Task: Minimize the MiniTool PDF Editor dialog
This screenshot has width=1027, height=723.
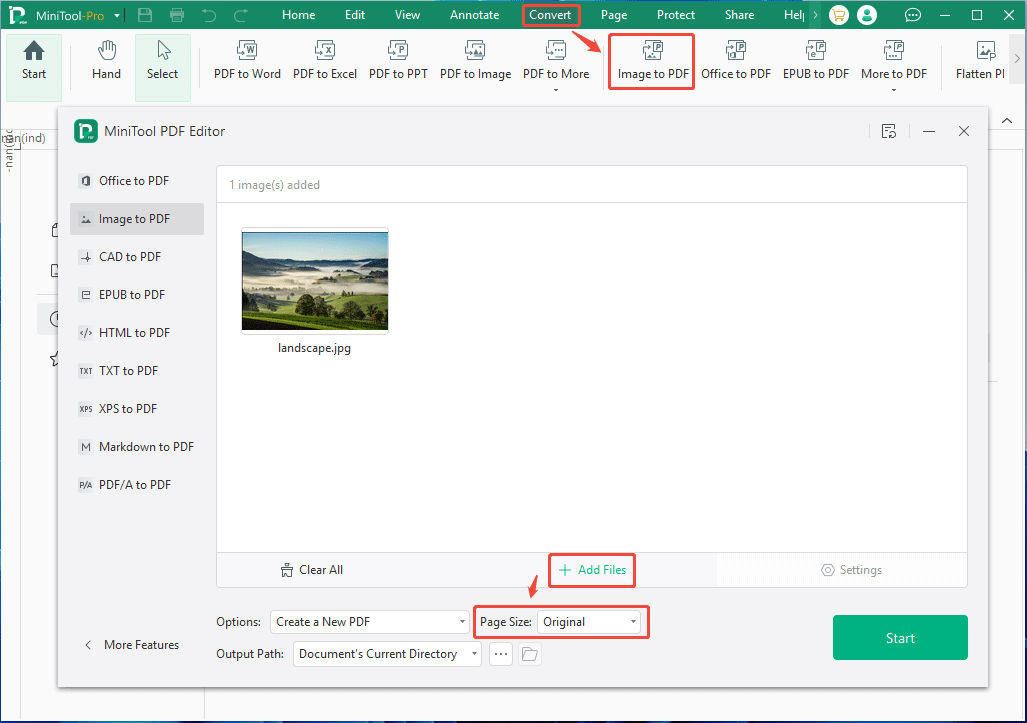Action: pos(929,131)
